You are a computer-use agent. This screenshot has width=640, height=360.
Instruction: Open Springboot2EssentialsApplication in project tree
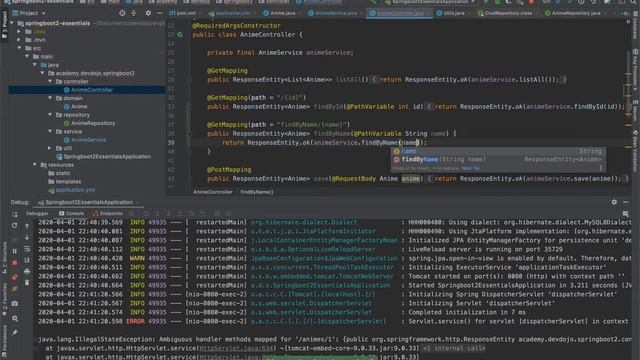click(x=103, y=157)
